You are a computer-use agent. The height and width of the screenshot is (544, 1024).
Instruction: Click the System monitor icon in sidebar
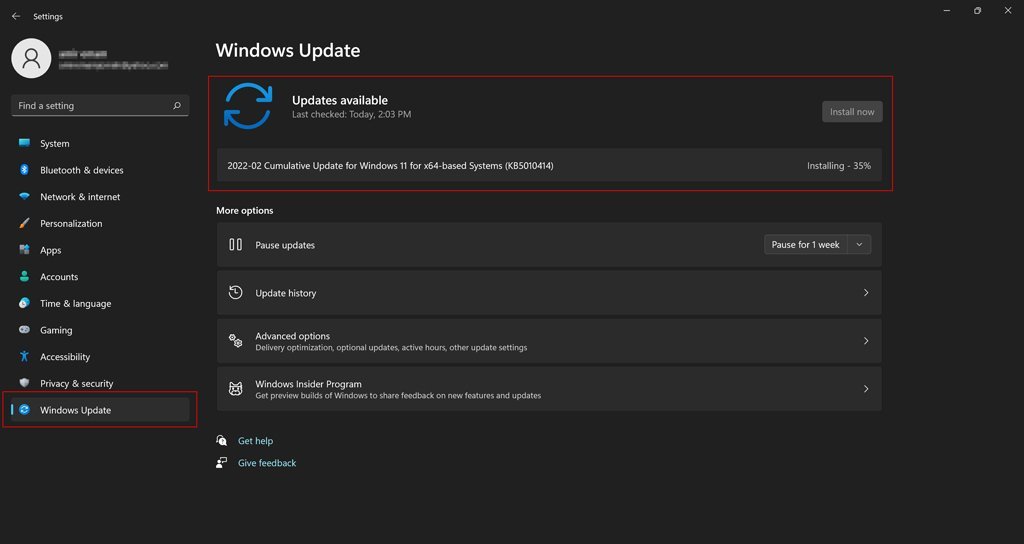(24, 143)
